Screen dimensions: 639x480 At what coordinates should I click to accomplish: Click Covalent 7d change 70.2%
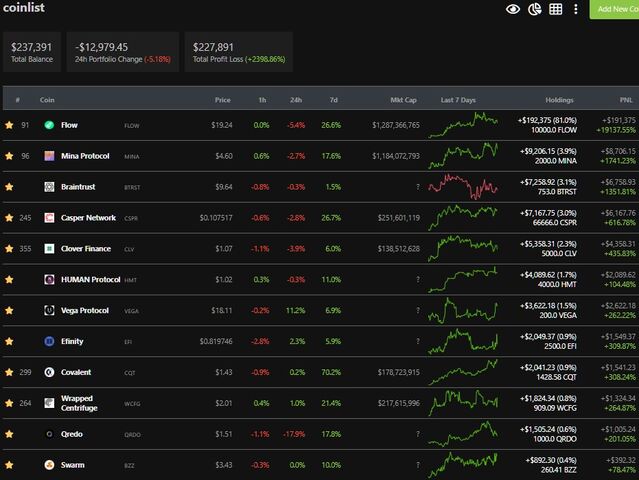[x=331, y=372]
